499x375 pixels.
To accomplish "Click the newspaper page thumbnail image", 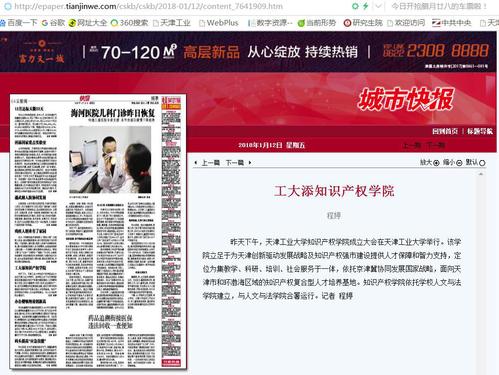I will click(98, 232).
